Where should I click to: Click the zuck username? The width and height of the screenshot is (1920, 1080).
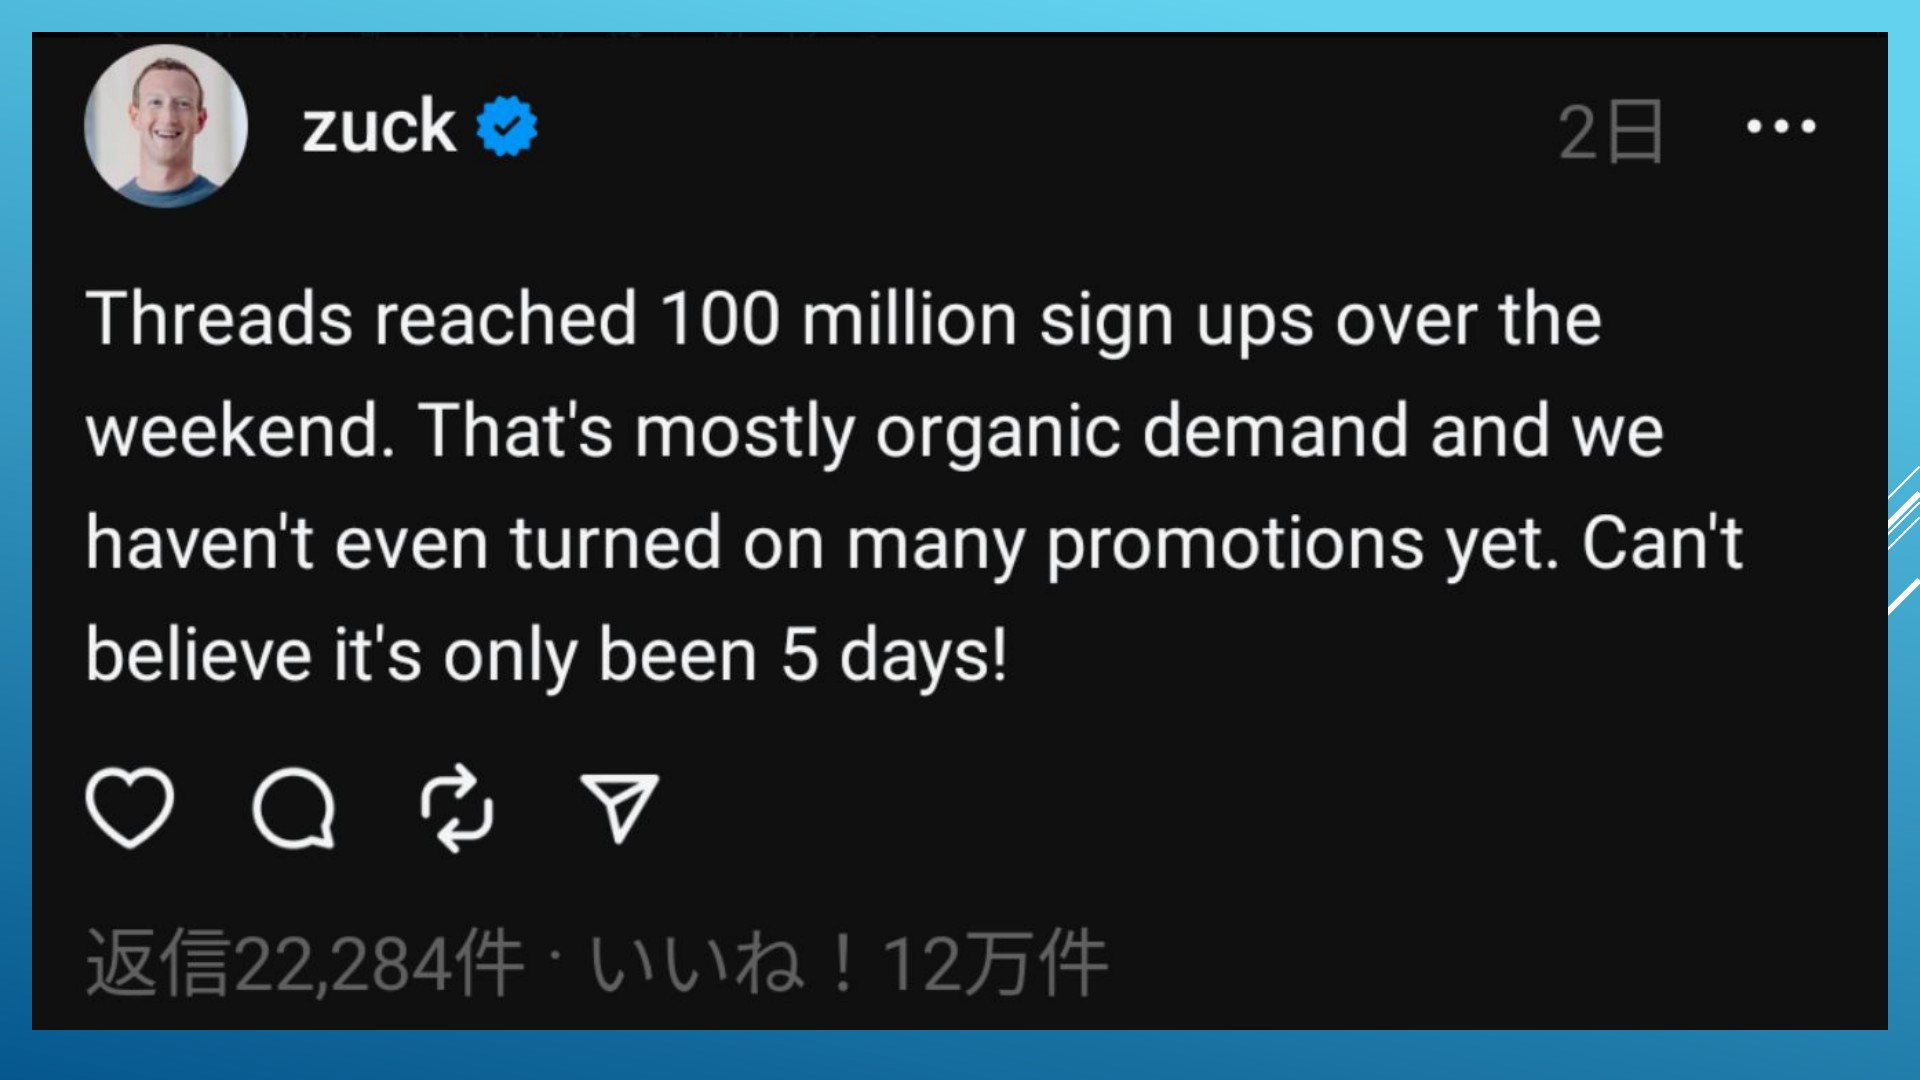click(379, 127)
